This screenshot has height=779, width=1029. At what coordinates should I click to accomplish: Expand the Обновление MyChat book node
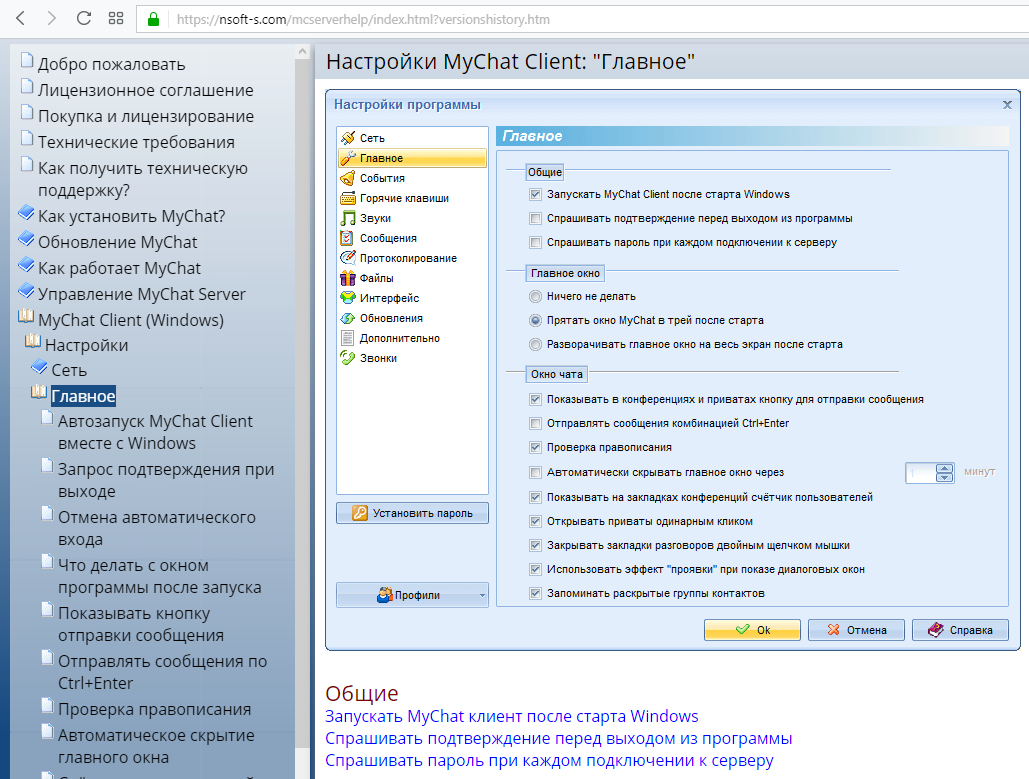tap(26, 239)
